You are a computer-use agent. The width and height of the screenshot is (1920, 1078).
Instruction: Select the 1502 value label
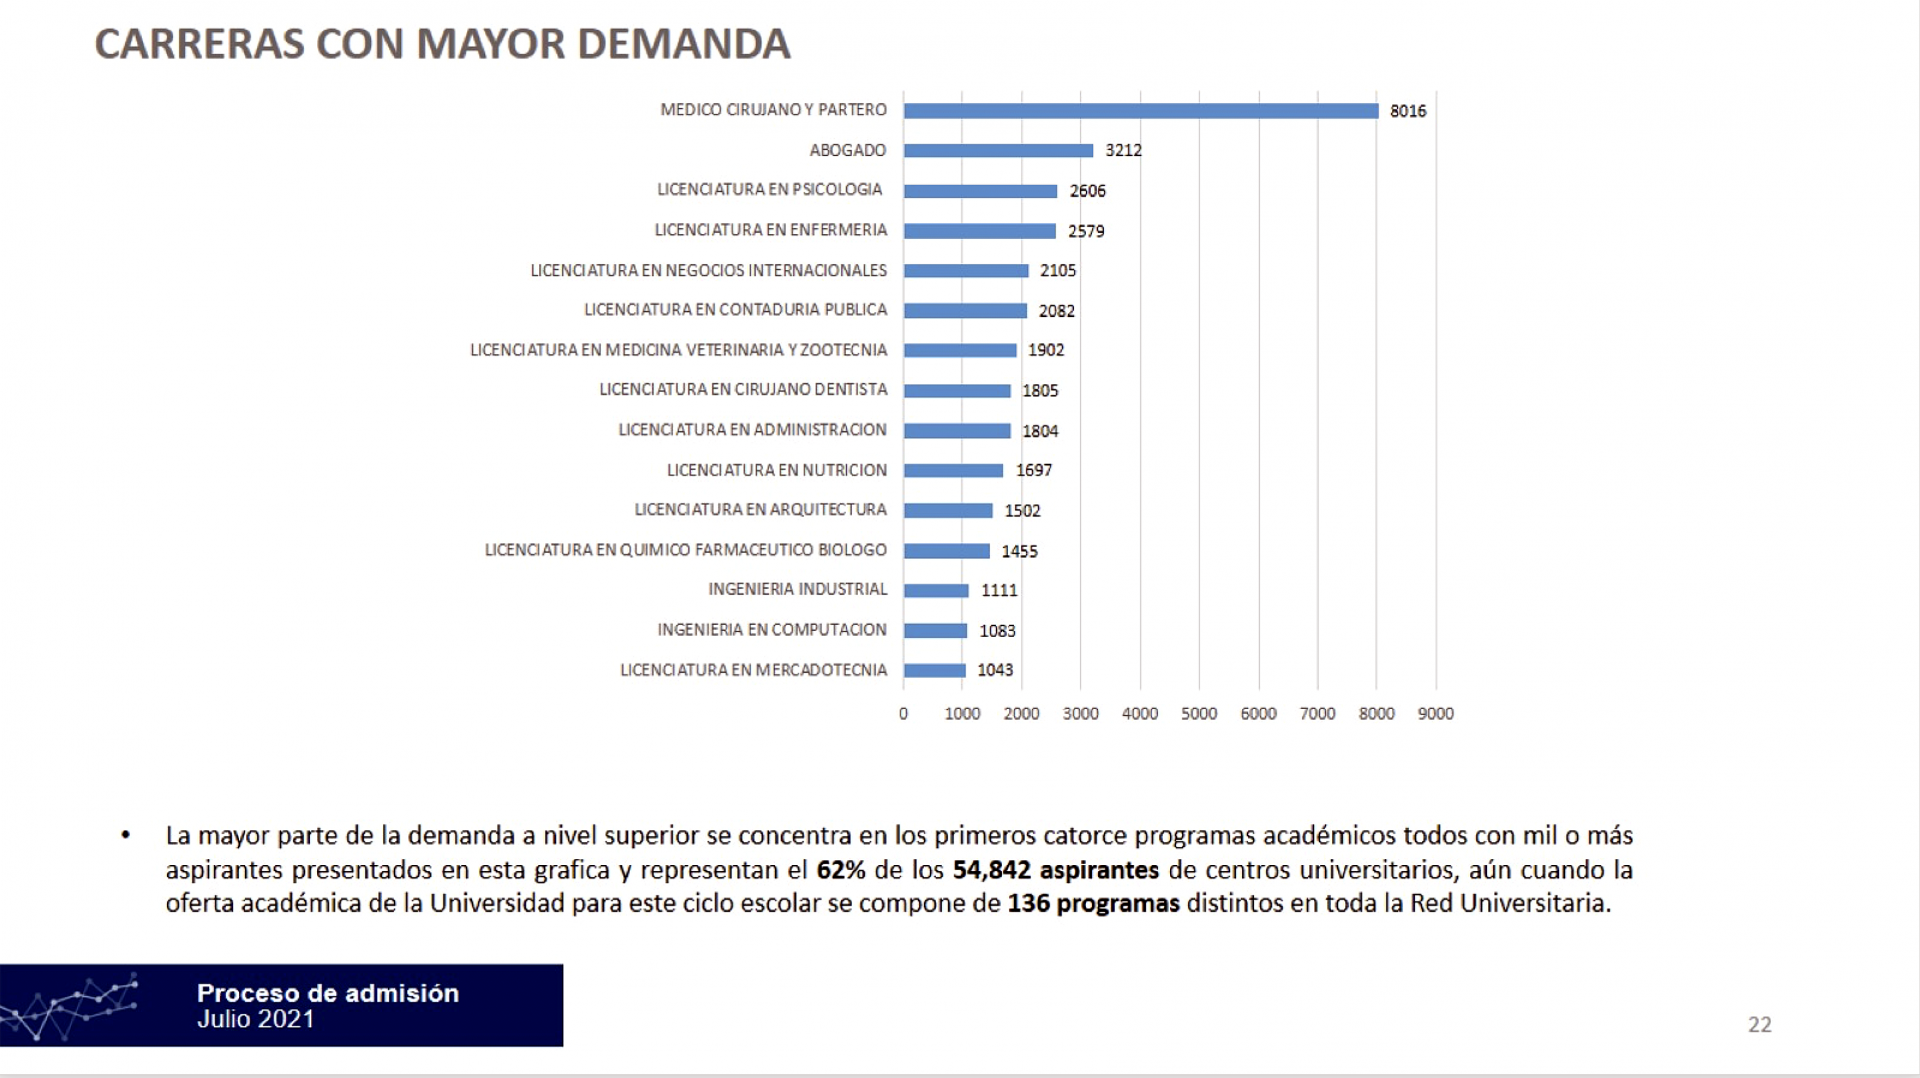[1022, 511]
